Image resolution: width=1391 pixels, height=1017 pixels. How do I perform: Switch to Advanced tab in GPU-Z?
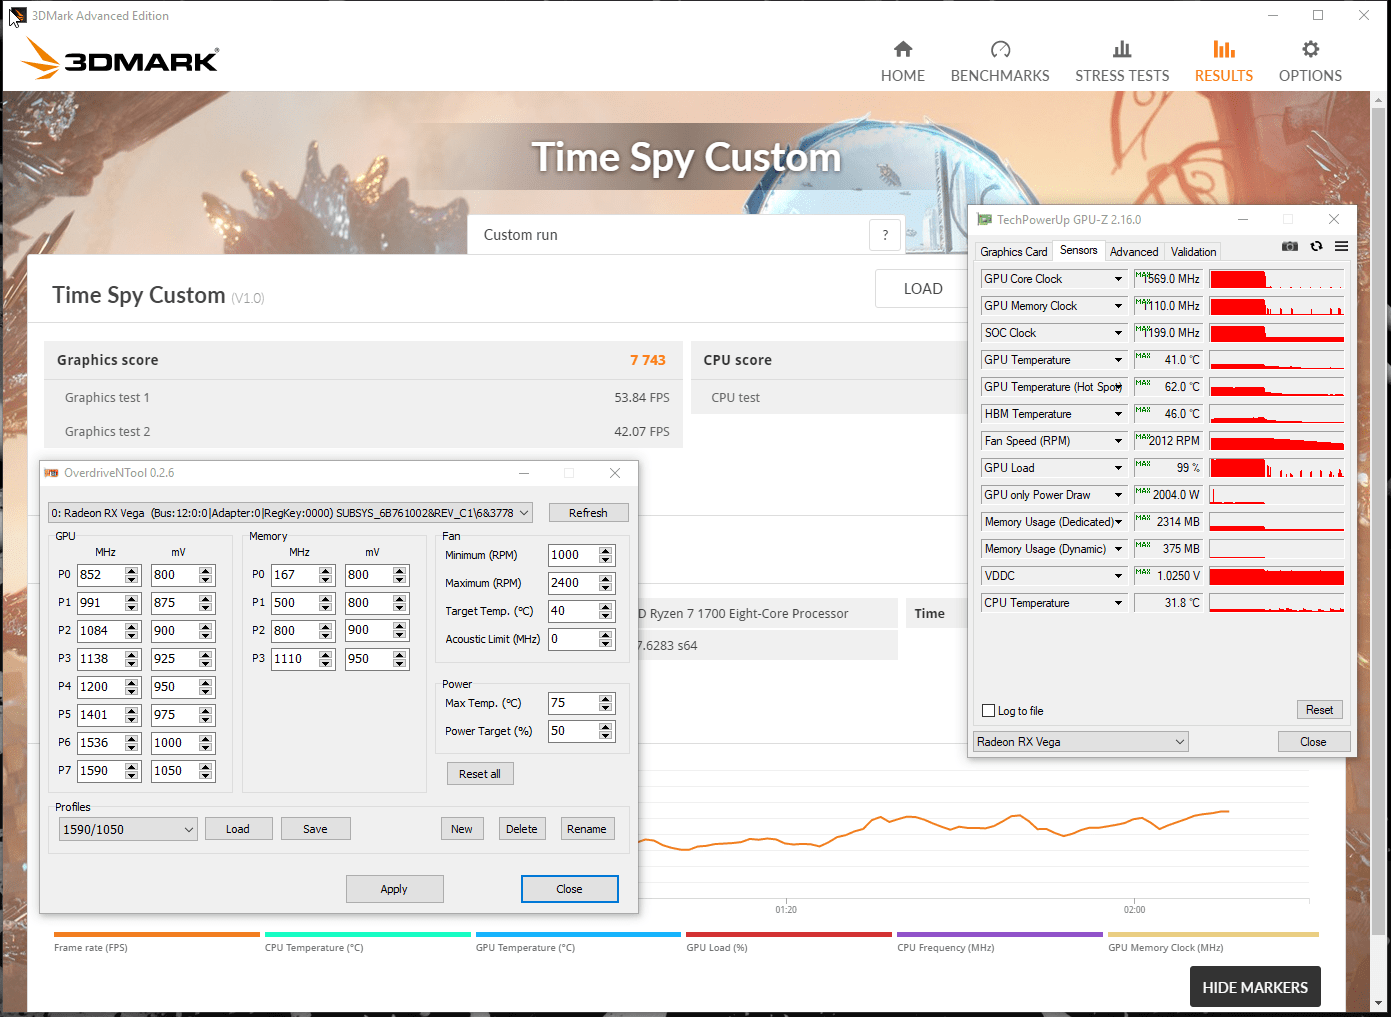coord(1134,252)
